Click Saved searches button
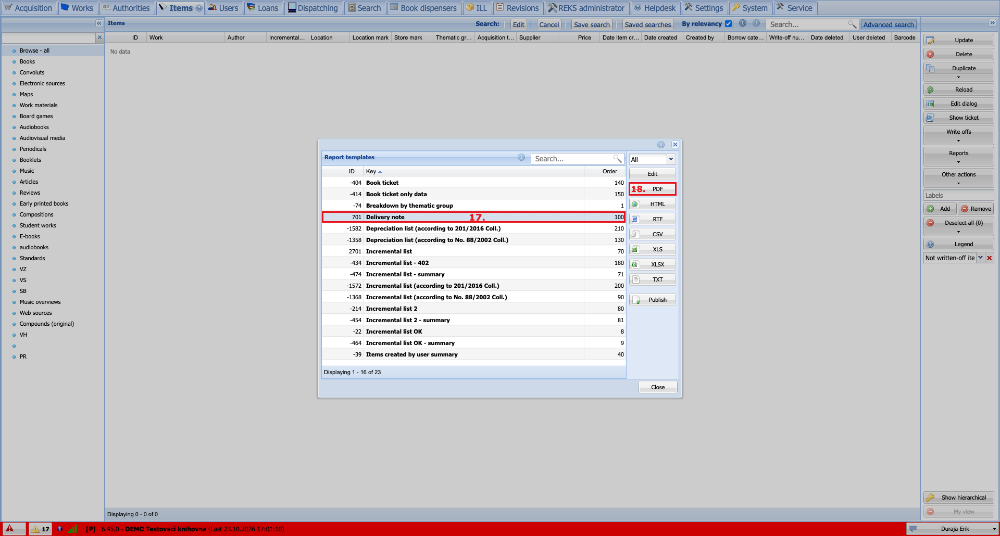 tap(647, 24)
